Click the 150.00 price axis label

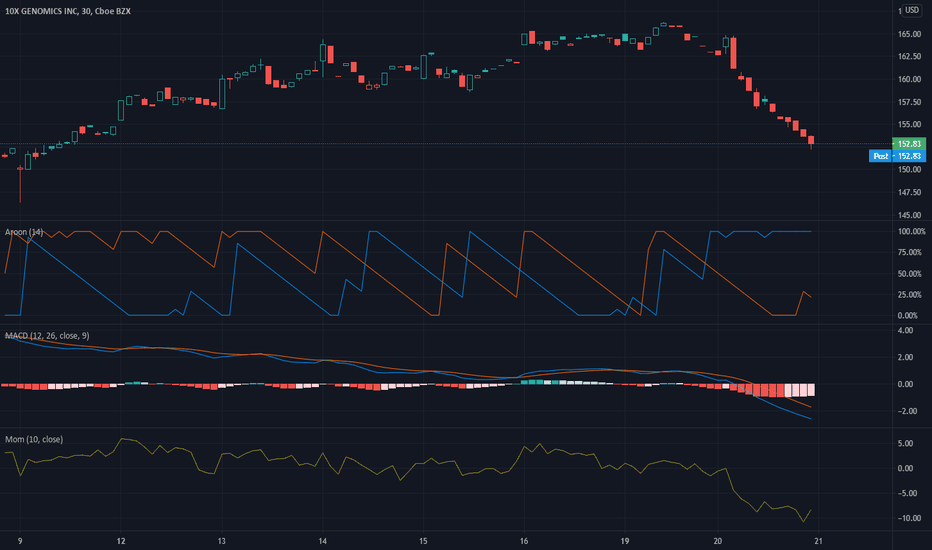[x=909, y=169]
